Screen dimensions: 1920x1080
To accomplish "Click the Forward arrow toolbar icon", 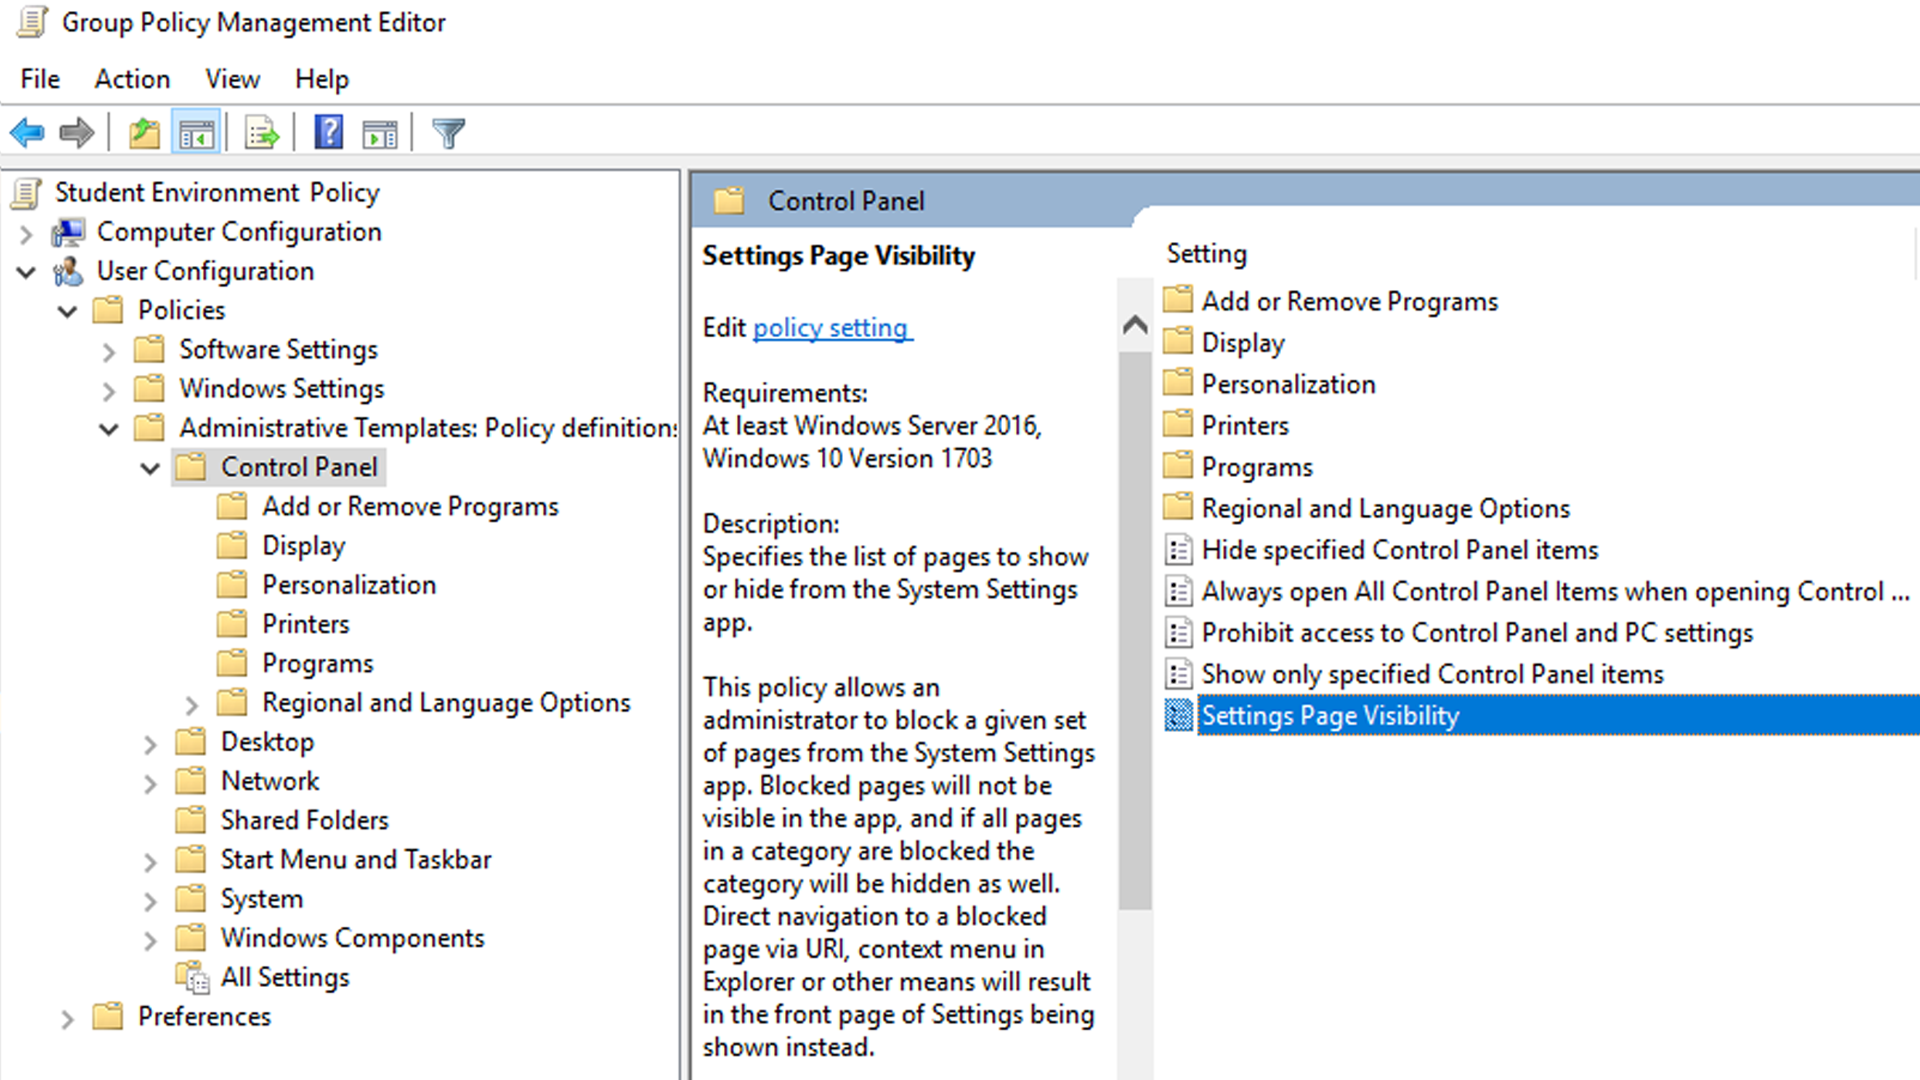I will (x=76, y=132).
